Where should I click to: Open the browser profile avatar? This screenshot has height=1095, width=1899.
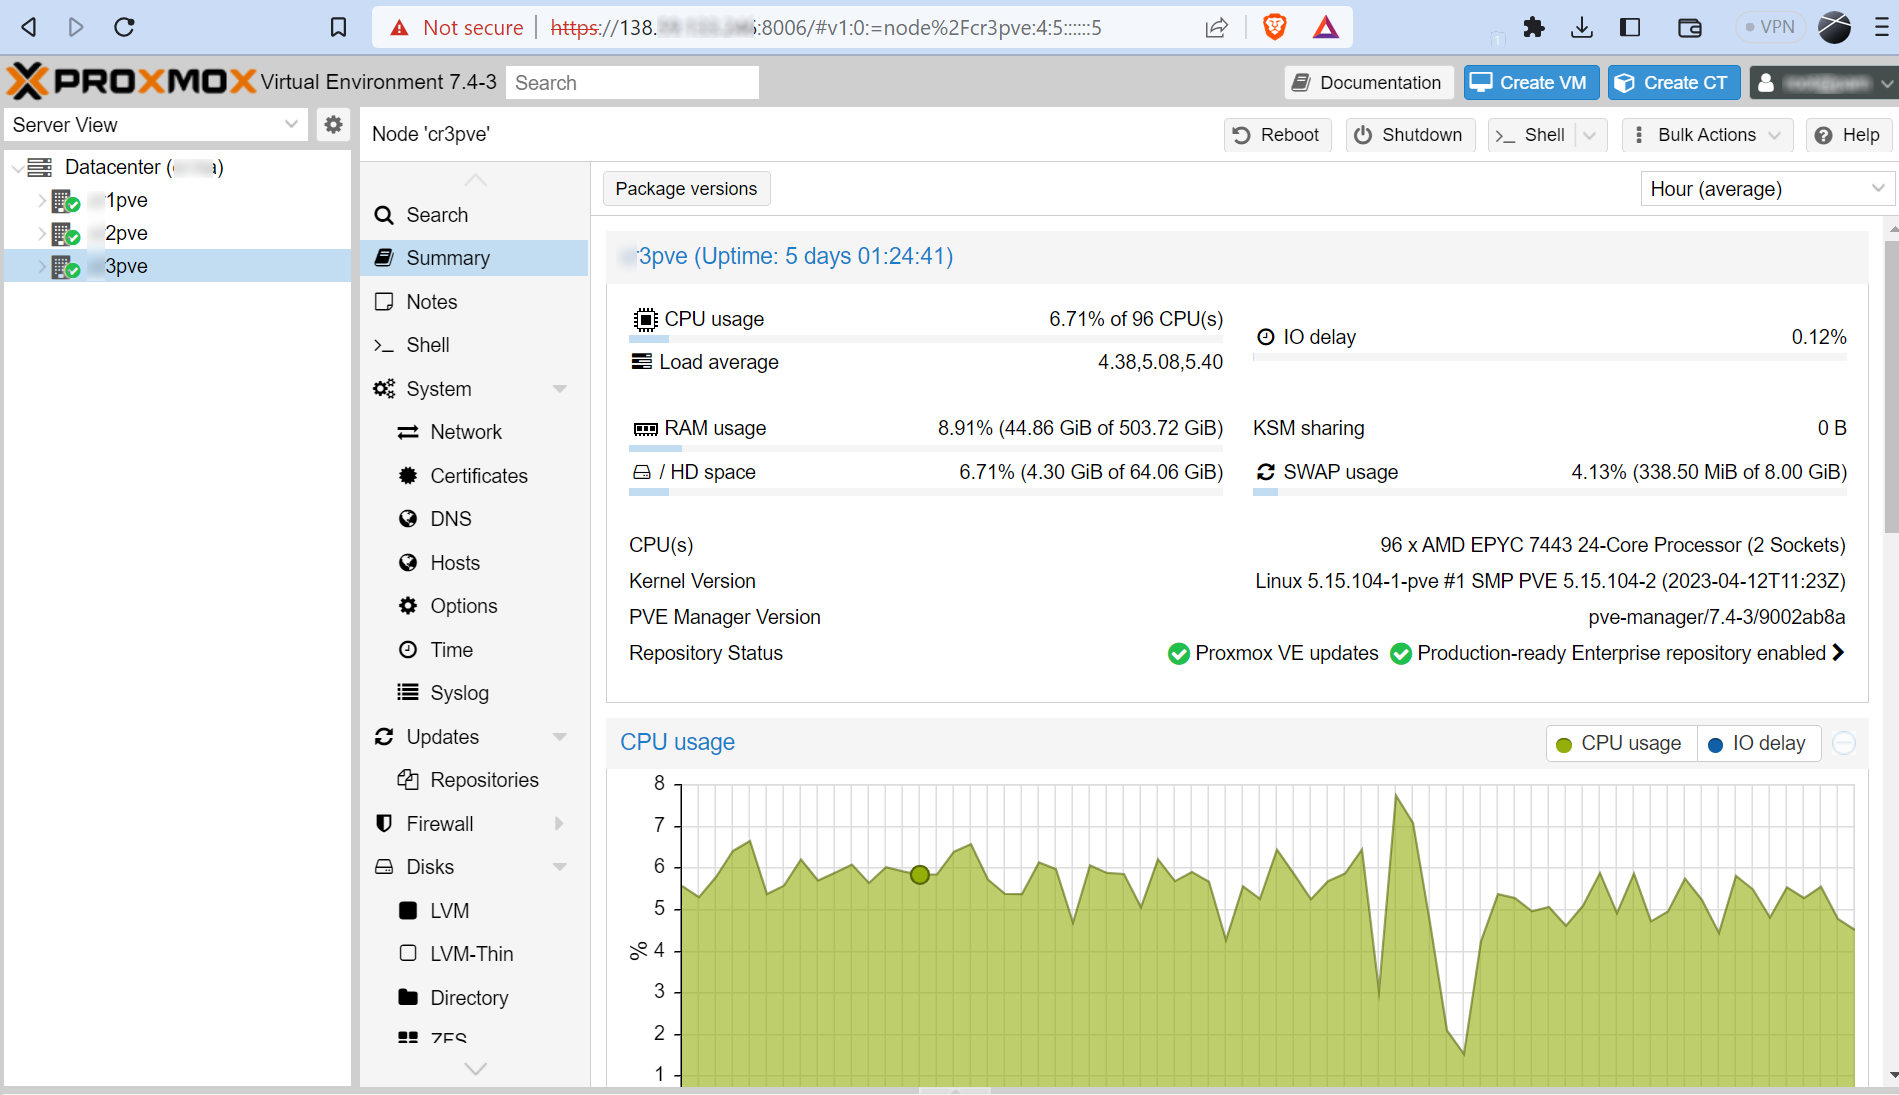pyautogui.click(x=1834, y=27)
